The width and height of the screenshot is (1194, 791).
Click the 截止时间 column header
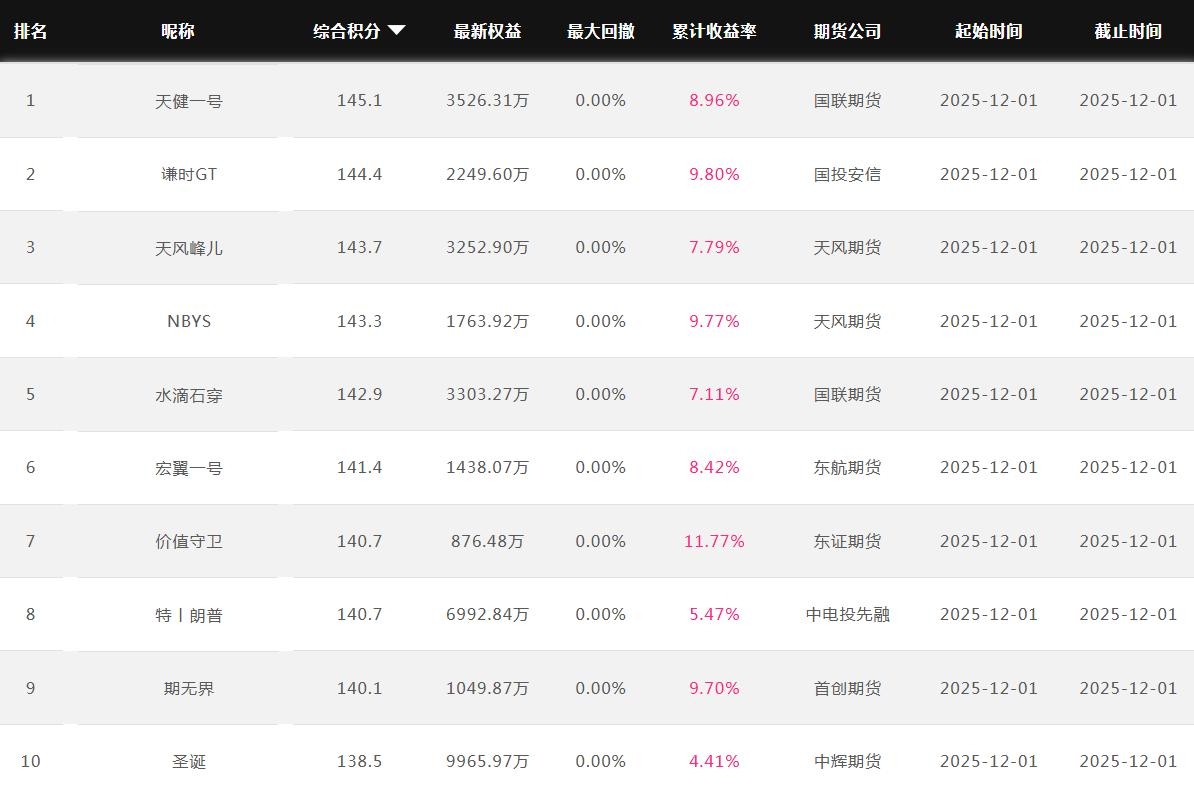coord(1127,31)
